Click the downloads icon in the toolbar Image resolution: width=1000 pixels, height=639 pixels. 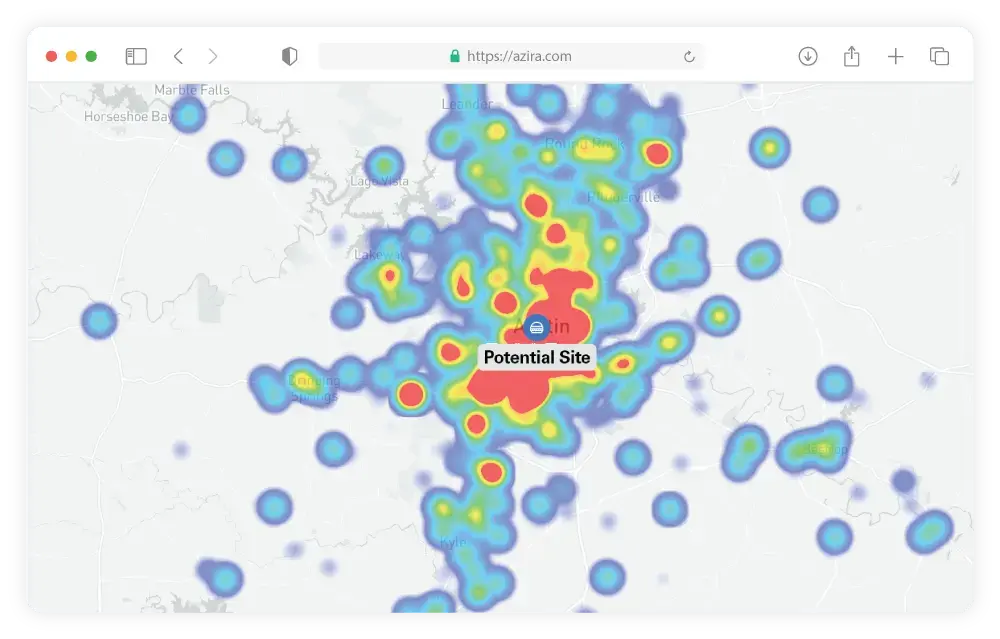808,56
